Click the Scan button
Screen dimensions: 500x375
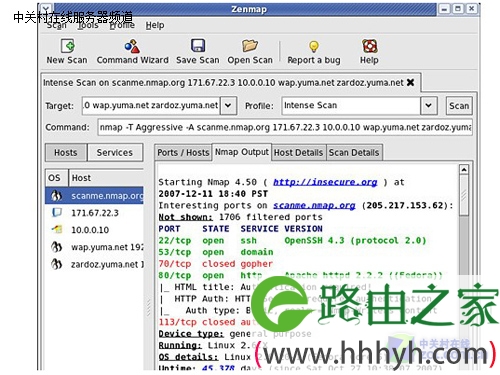coord(459,106)
